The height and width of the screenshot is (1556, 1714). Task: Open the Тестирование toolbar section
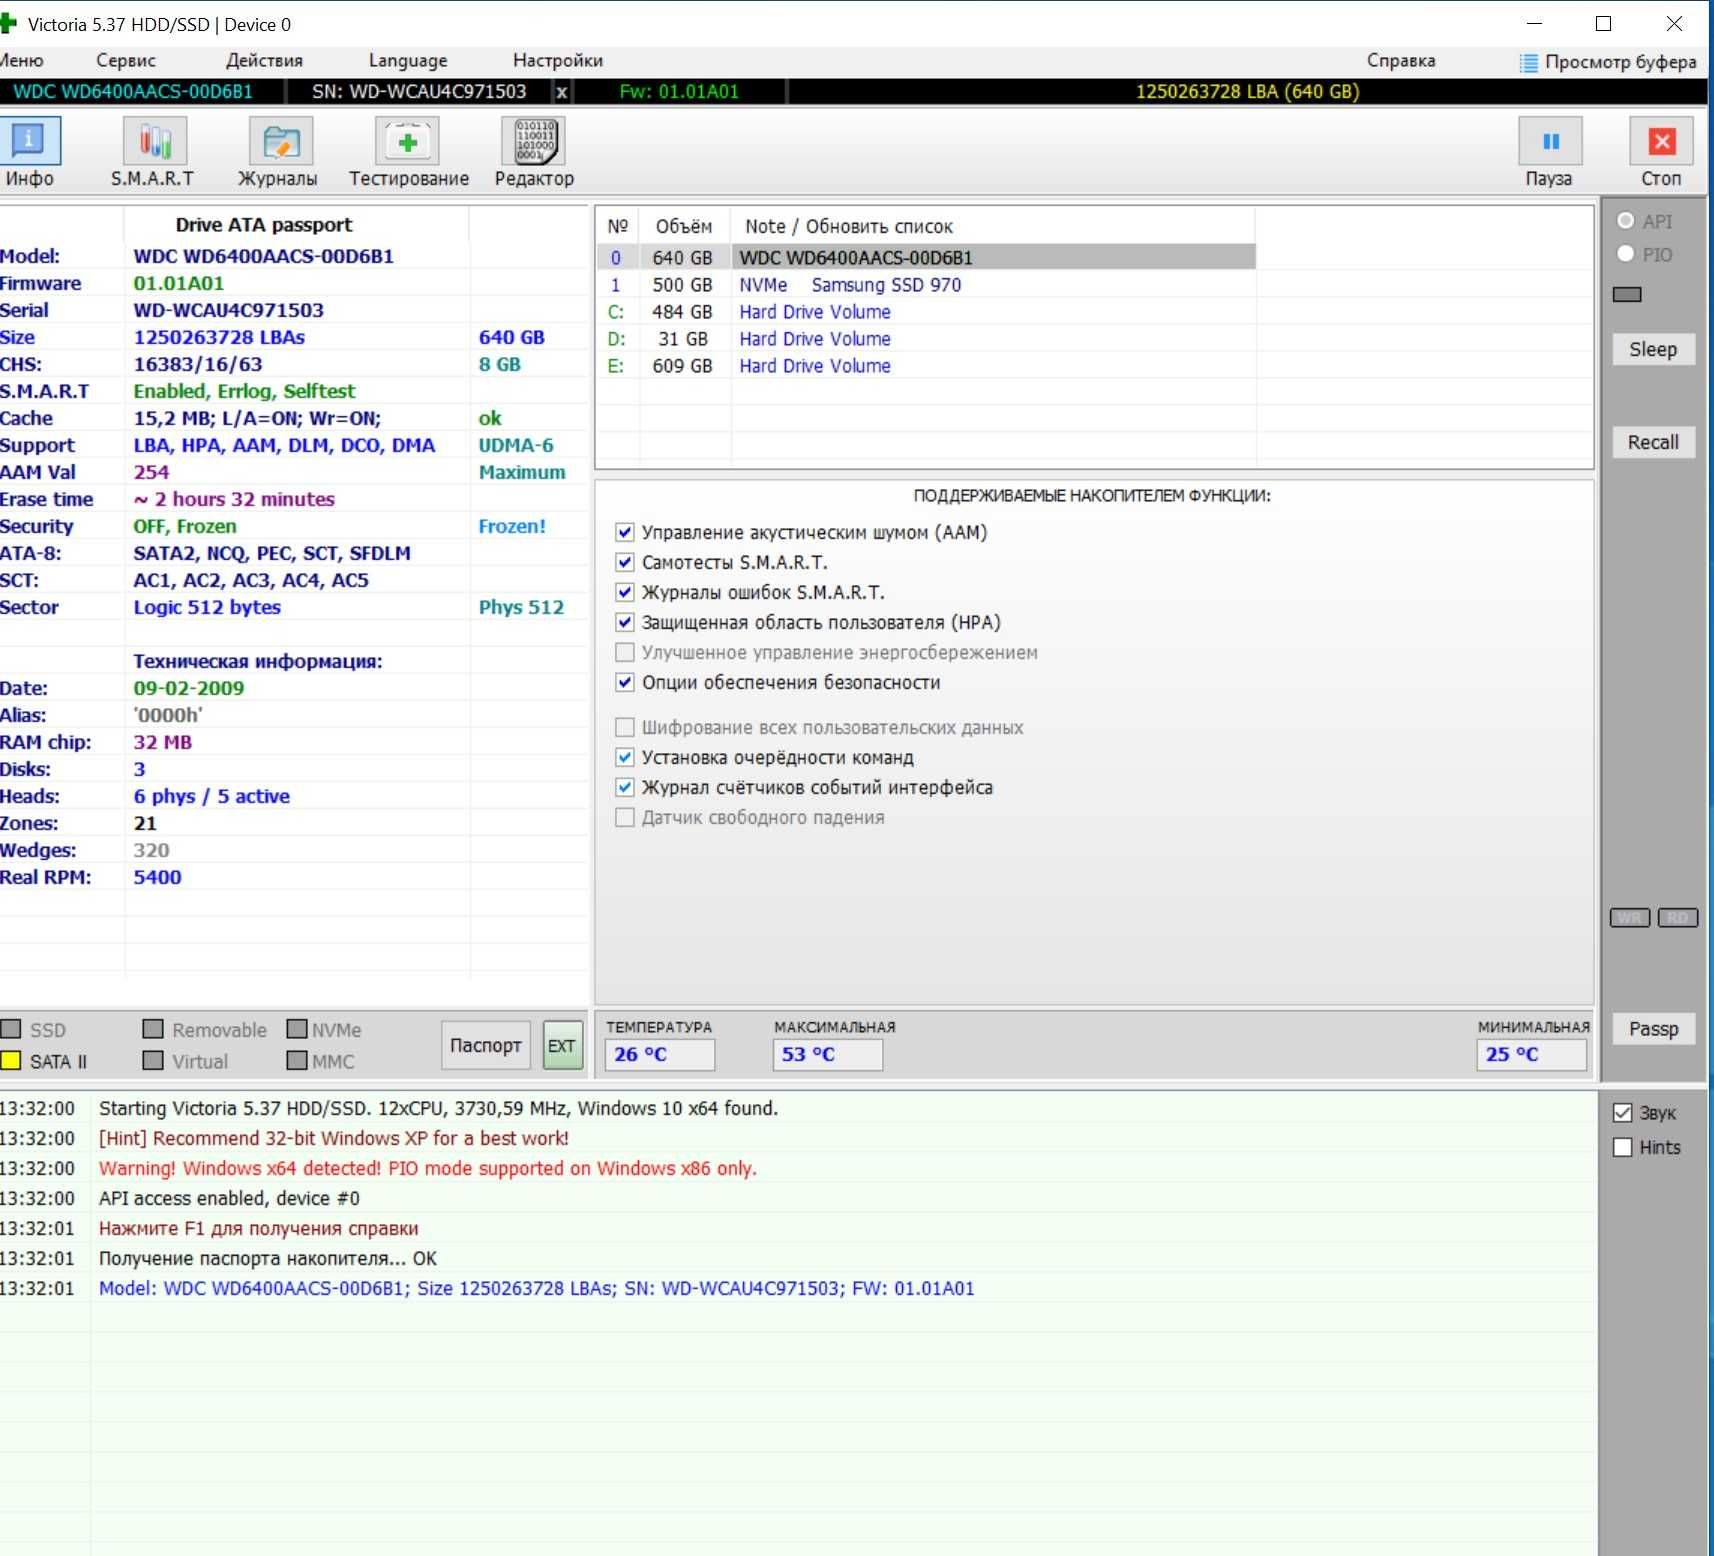(408, 152)
